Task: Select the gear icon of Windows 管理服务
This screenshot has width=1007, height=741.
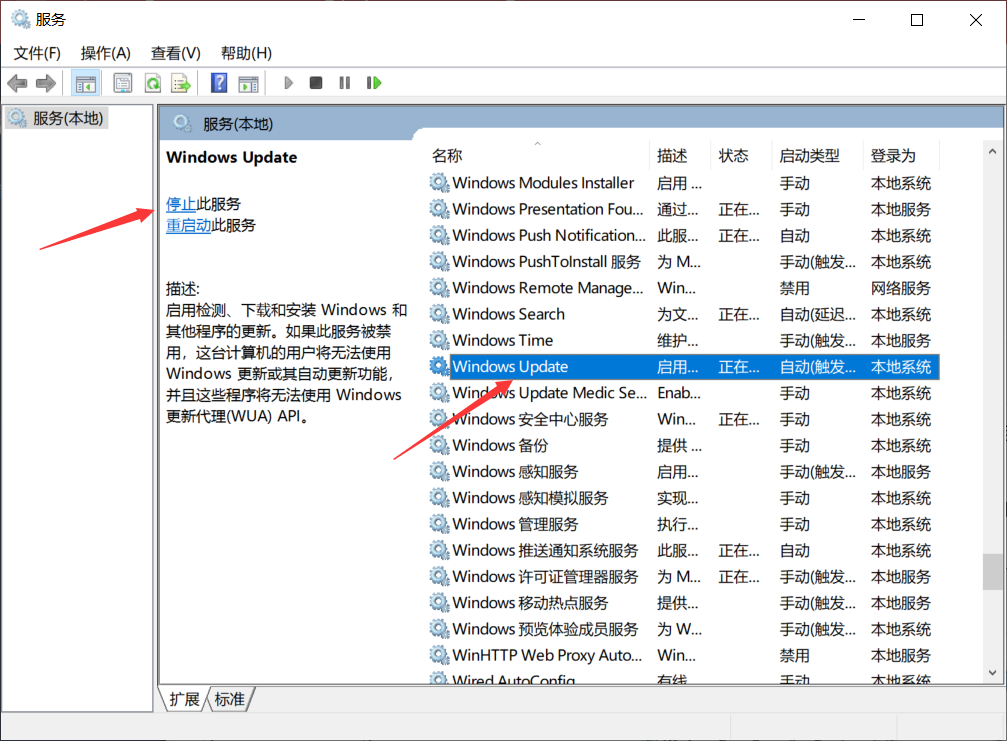Action: (439, 524)
